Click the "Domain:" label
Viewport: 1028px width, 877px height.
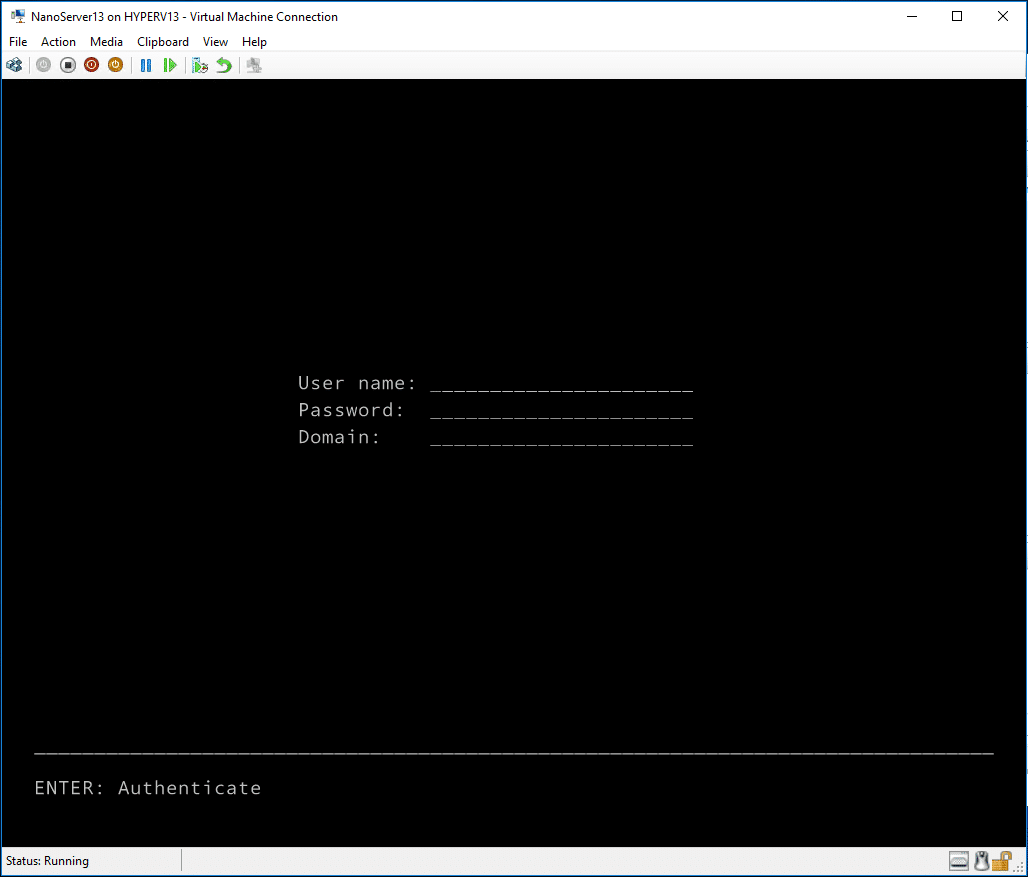pos(339,437)
